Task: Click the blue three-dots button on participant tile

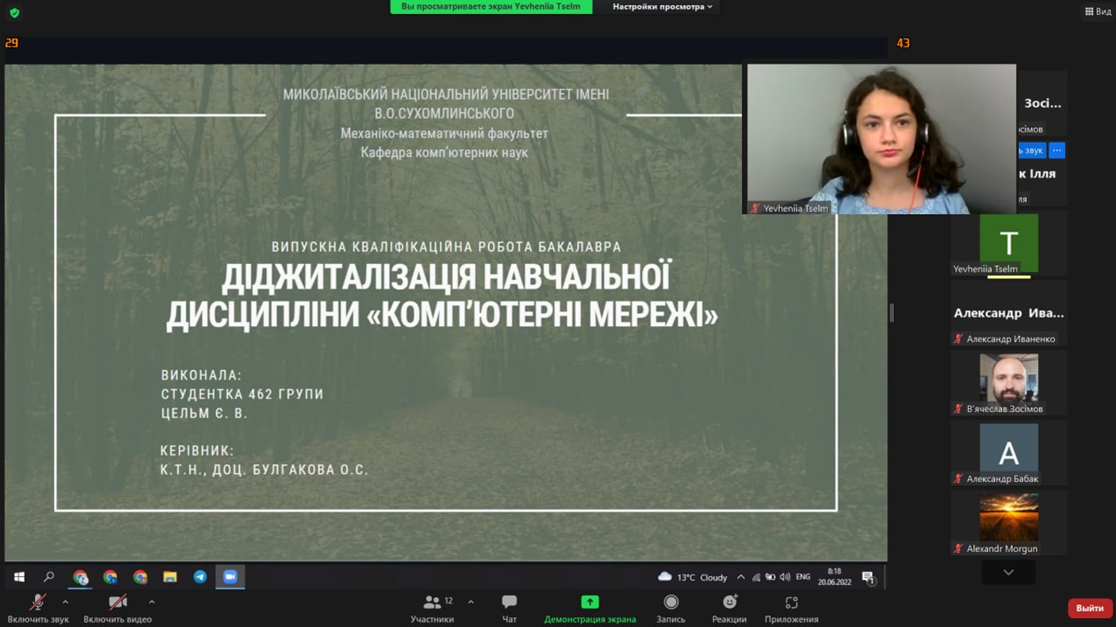Action: pos(1057,151)
